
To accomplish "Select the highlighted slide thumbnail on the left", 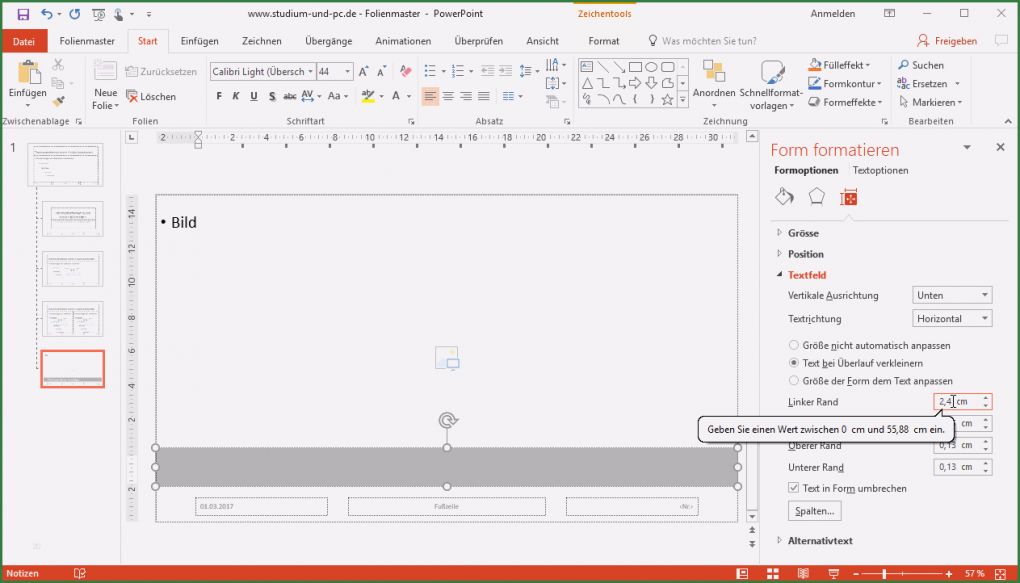I will pos(72,368).
